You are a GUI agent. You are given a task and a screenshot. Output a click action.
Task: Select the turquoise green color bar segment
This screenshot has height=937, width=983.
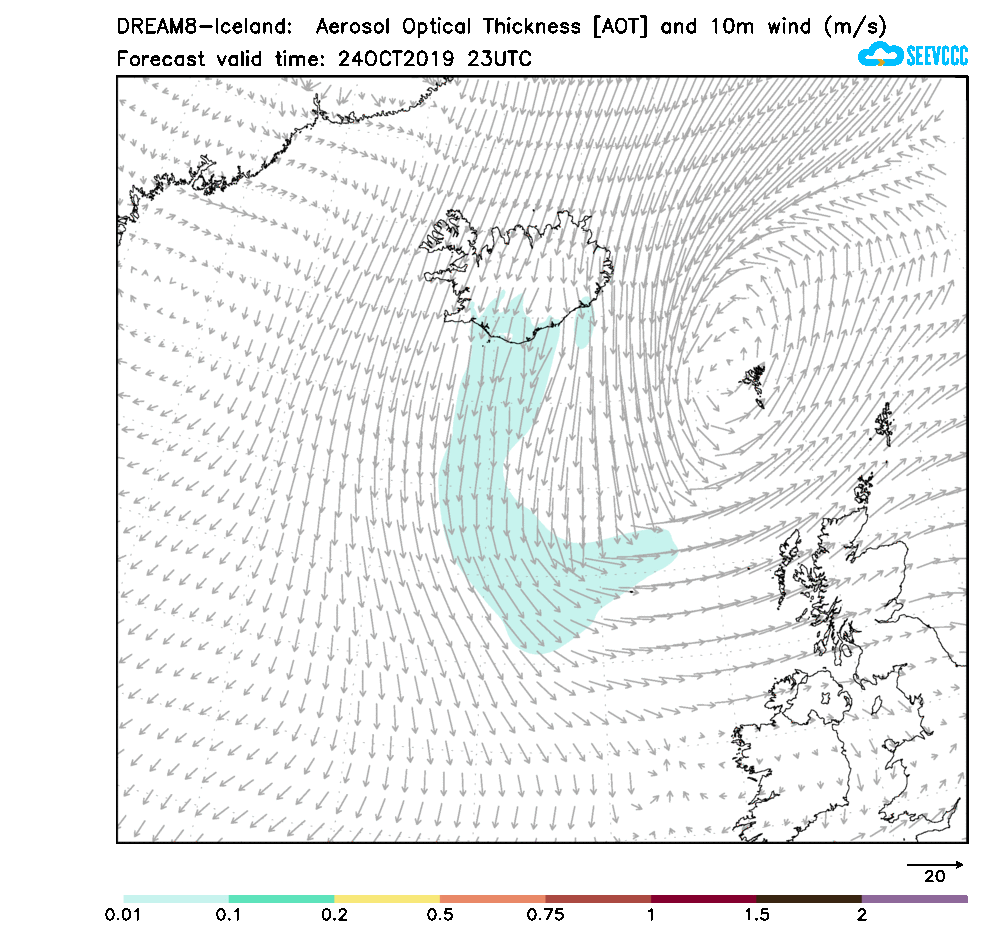point(281,899)
